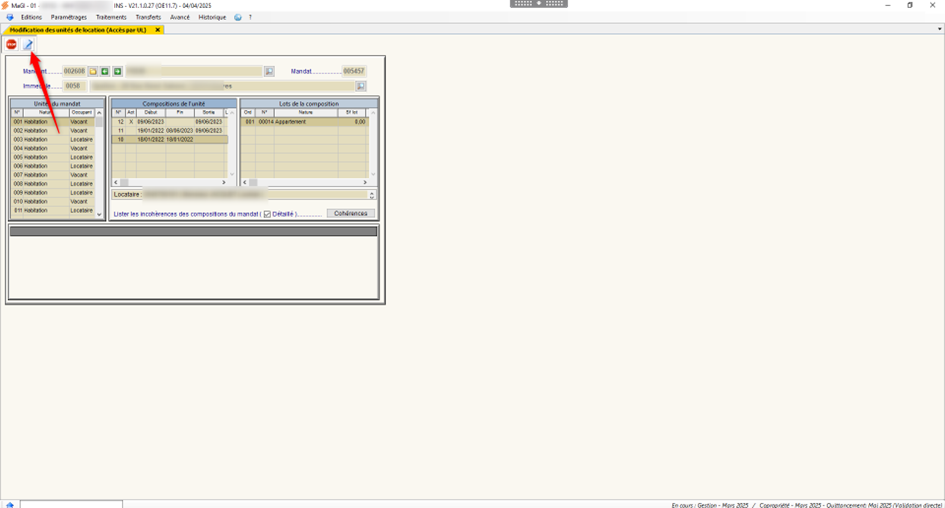945x508 pixels.
Task: Open the folder icon next to Mandant 002608
Action: click(93, 72)
